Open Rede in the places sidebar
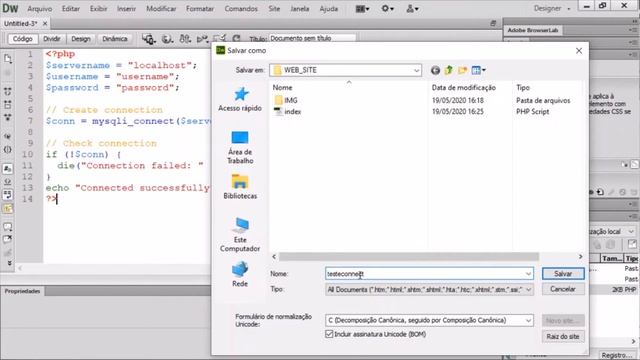Screen dimensions: 640x360 pos(240,275)
